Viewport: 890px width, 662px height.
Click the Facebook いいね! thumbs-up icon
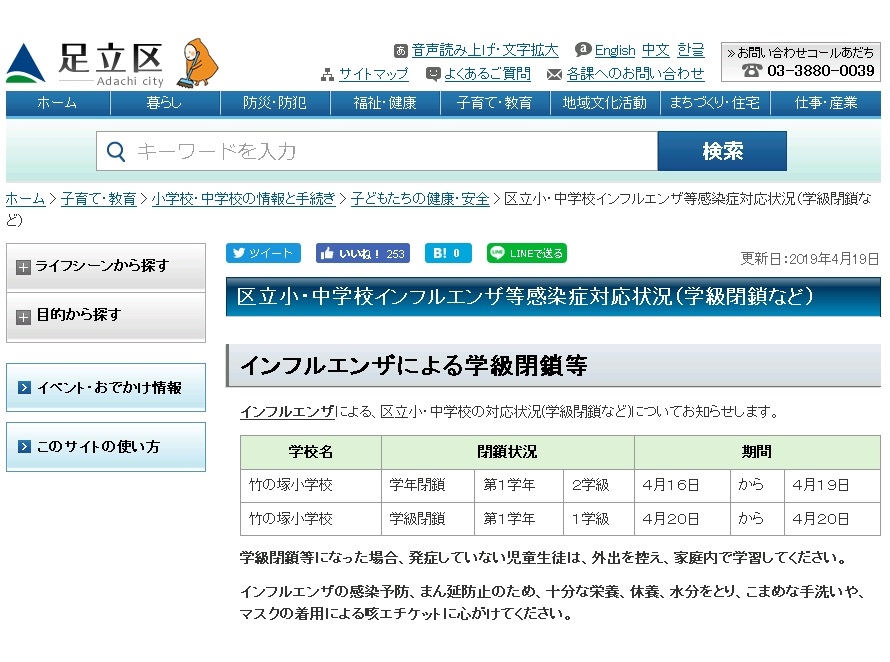[x=327, y=253]
